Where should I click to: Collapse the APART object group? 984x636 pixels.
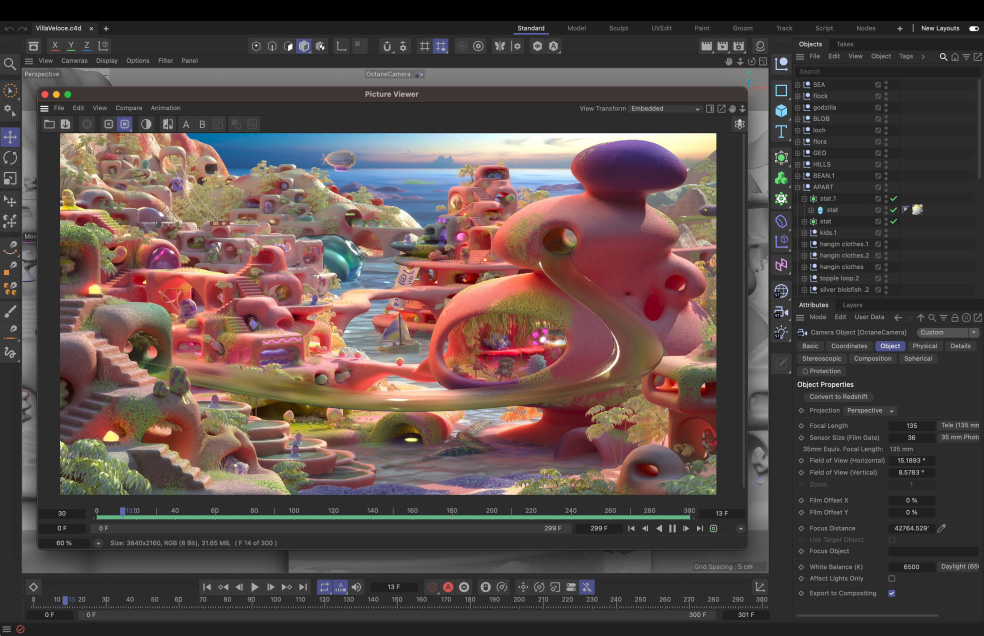[x=798, y=187]
